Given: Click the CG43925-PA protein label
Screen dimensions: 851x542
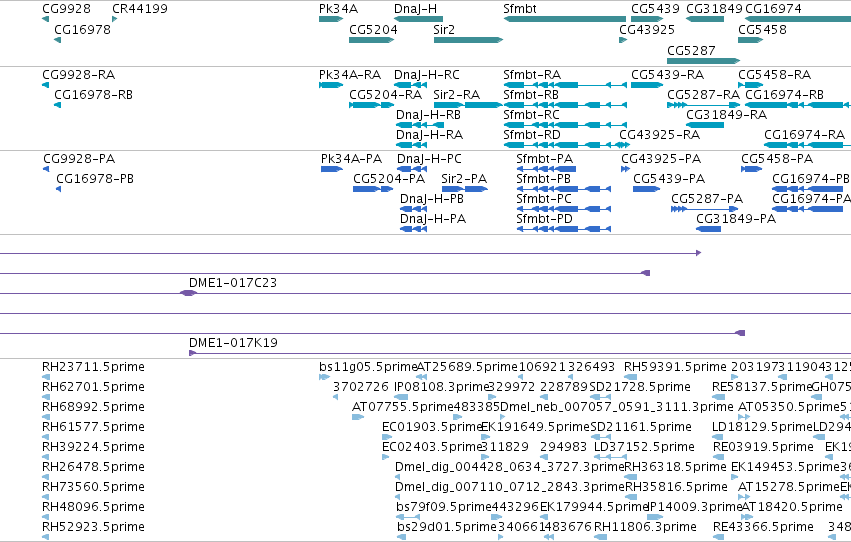Looking at the screenshot, I should click(661, 158).
